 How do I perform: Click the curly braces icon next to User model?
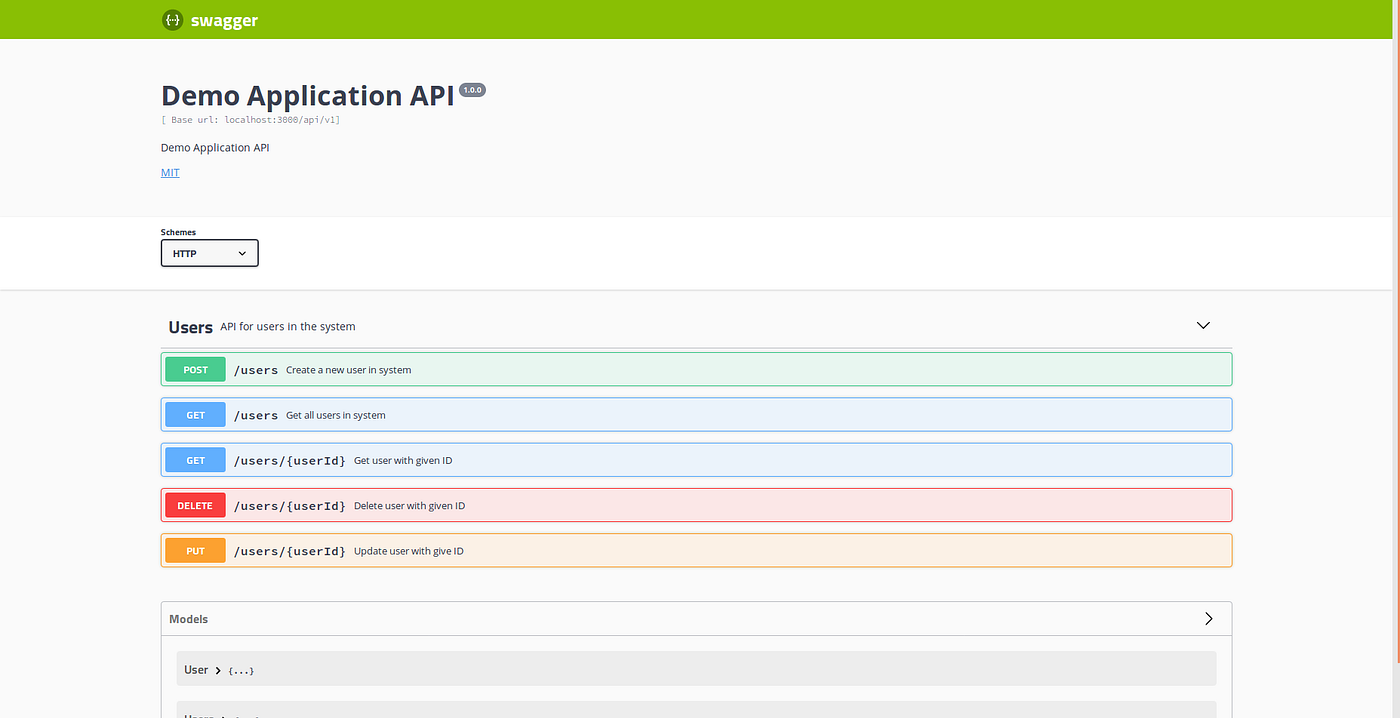point(240,670)
